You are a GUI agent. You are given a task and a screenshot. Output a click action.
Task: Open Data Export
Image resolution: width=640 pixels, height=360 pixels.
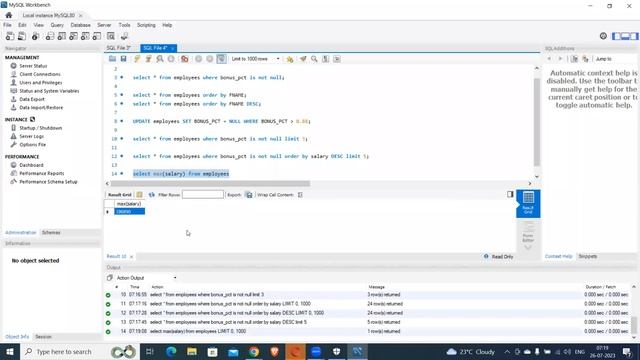[x=32, y=99]
